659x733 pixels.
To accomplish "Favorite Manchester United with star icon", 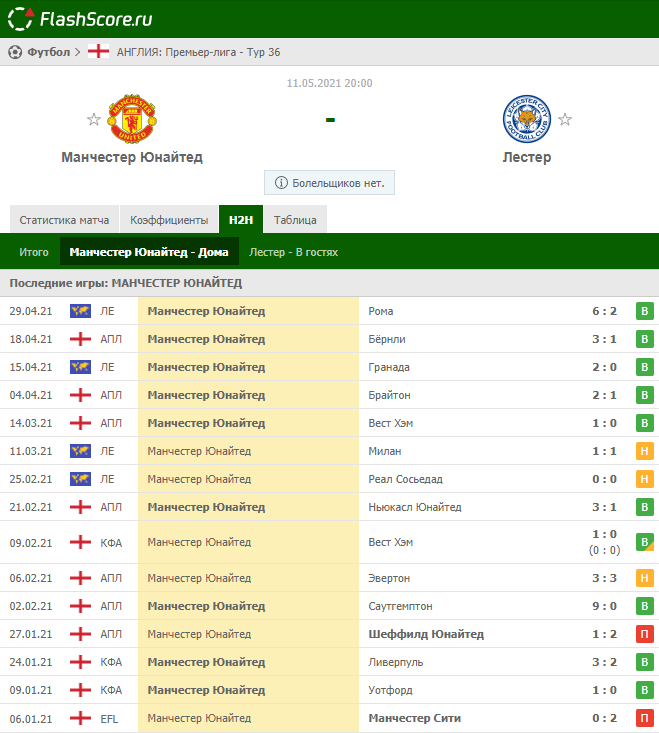I will pyautogui.click(x=94, y=120).
